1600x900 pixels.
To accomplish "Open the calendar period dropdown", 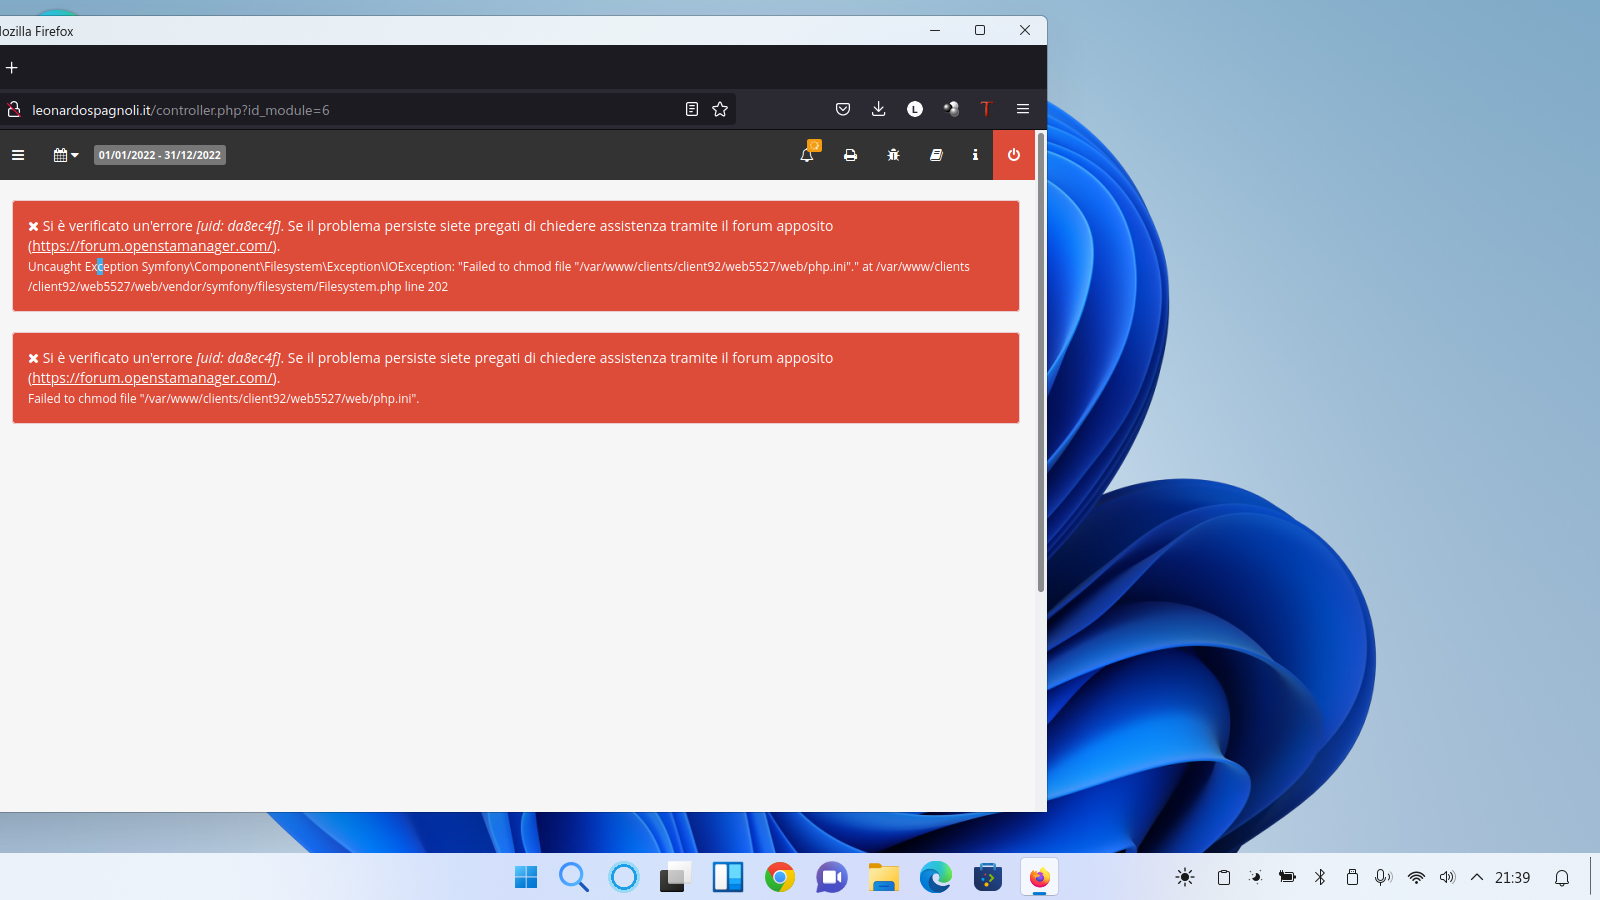I will pos(66,155).
